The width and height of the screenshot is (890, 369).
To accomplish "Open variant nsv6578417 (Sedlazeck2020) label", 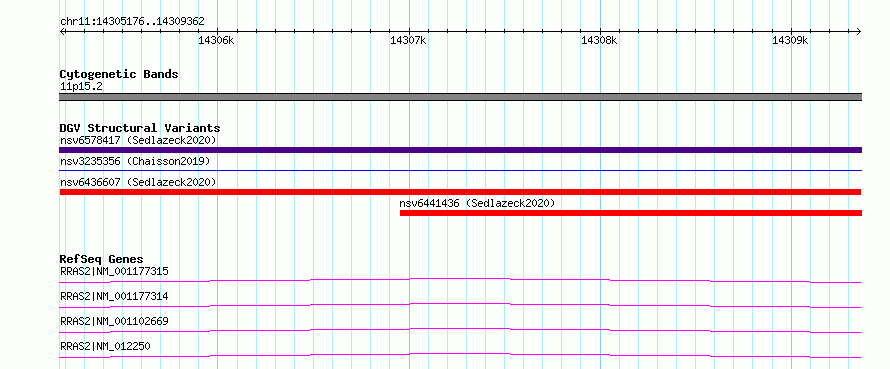I will tap(138, 140).
